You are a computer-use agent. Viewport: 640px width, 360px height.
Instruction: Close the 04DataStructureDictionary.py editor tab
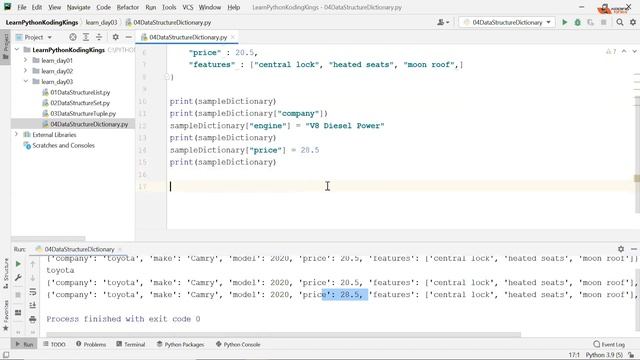pyautogui.click(x=233, y=37)
